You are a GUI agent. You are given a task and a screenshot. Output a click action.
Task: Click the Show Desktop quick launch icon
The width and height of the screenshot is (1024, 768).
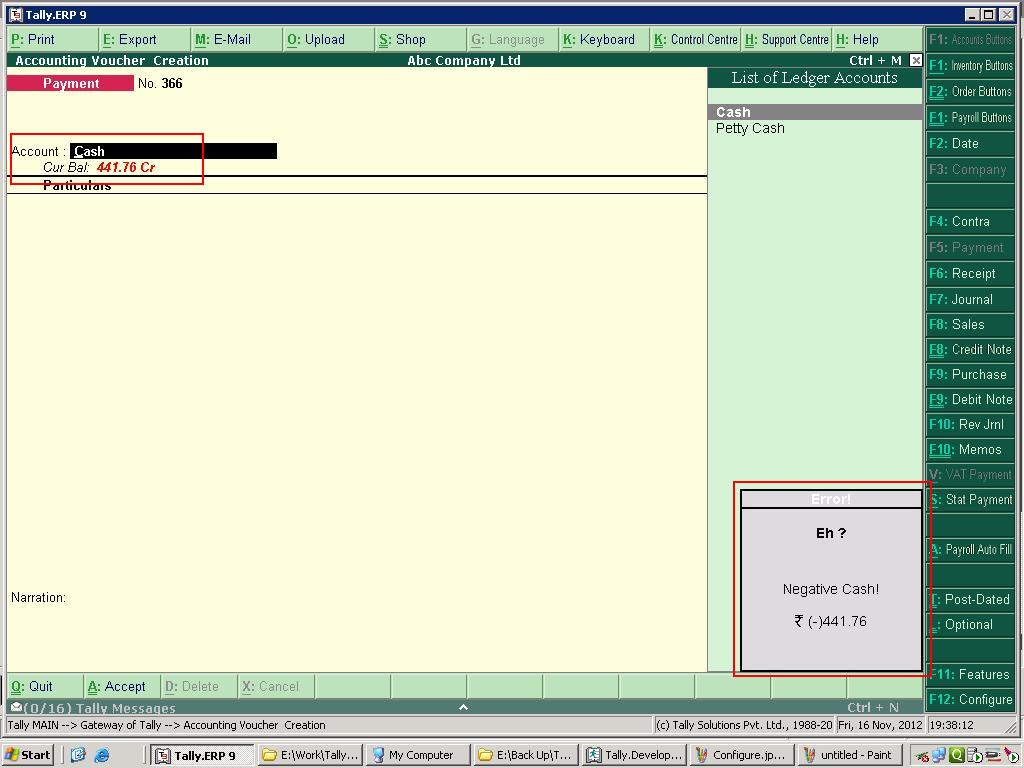pyautogui.click(x=78, y=755)
